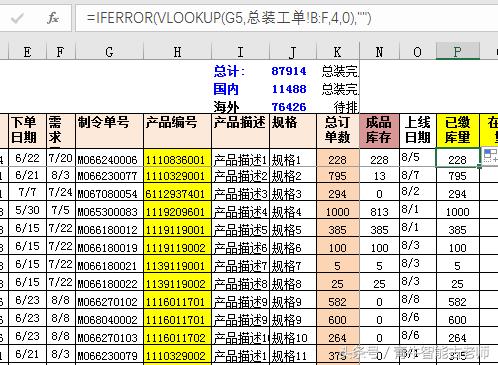Screen dimensions: 498x365
Task: Click the formula confirm checkmark icon
Action: tap(16, 18)
